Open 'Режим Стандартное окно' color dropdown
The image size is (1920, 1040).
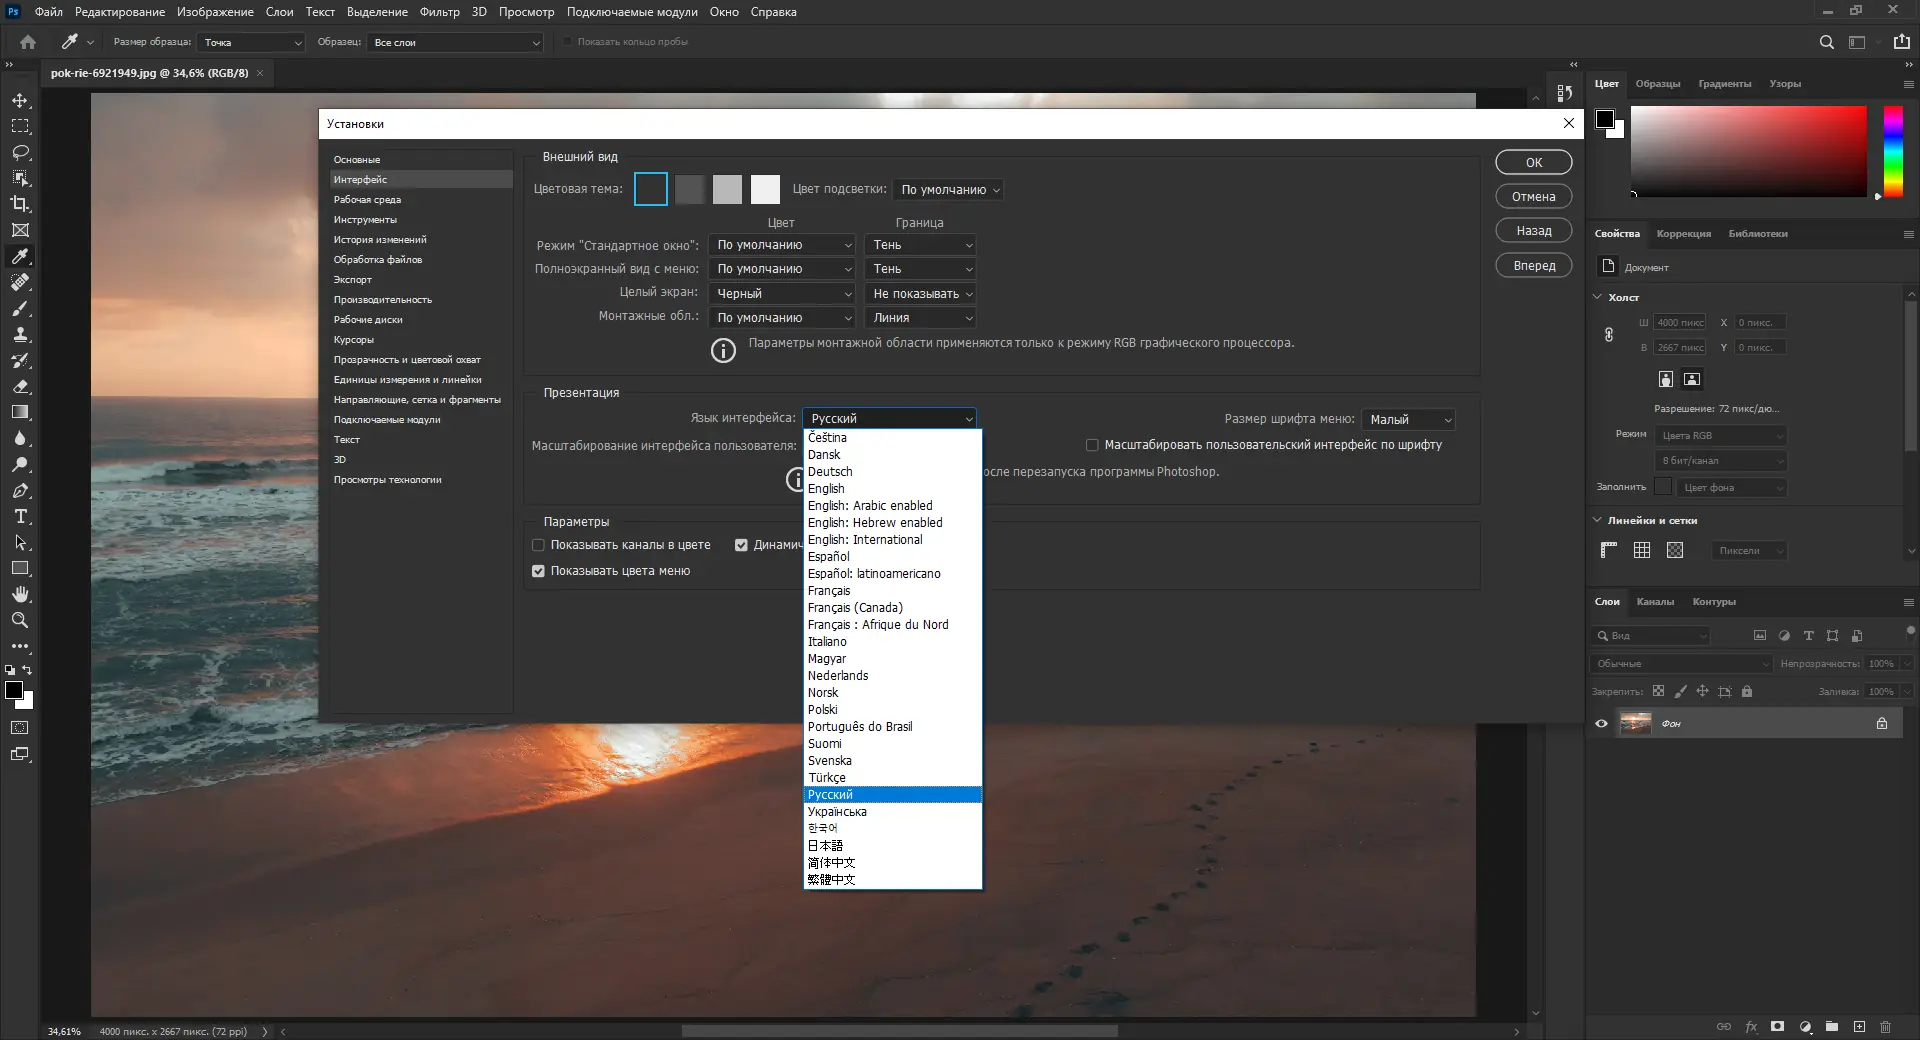pyautogui.click(x=783, y=245)
